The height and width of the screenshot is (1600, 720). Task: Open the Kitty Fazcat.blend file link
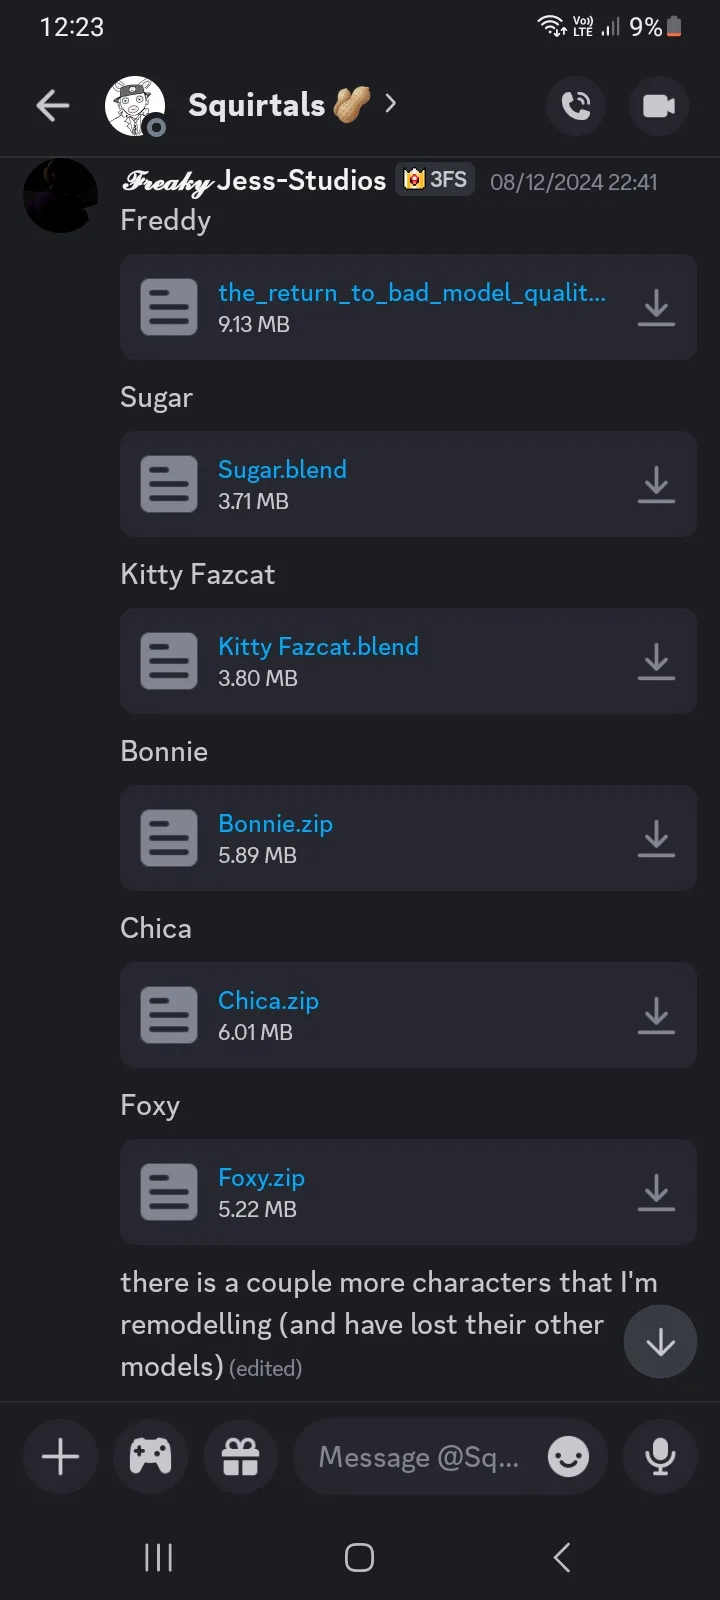tap(318, 646)
